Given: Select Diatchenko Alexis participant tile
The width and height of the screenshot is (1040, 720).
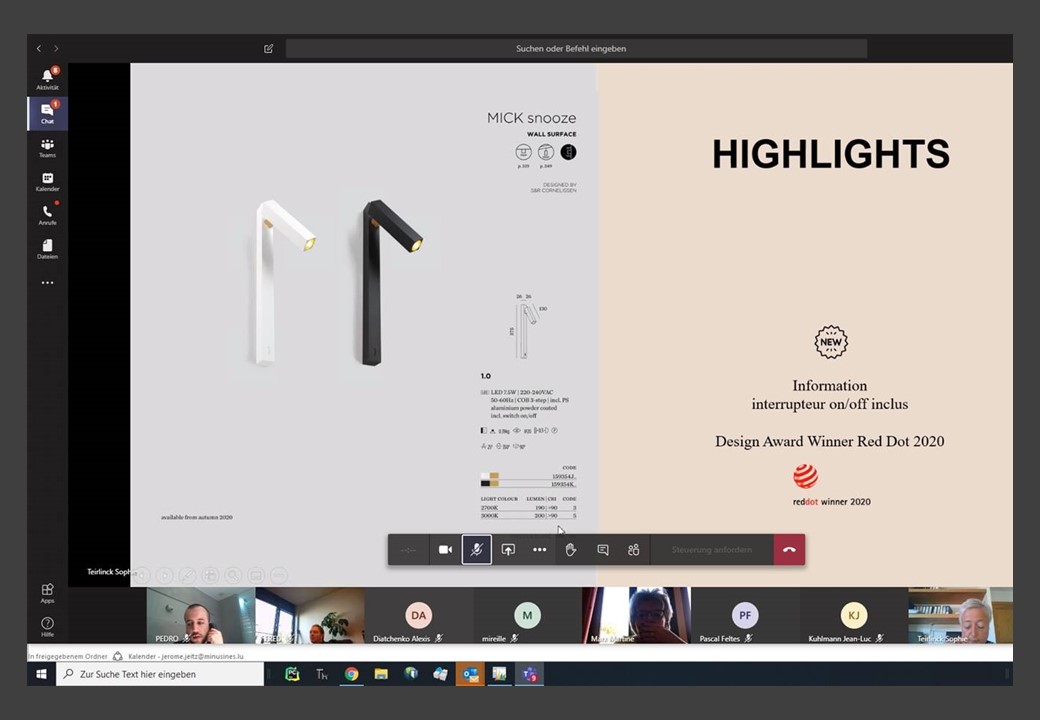Looking at the screenshot, I should pos(419,615).
